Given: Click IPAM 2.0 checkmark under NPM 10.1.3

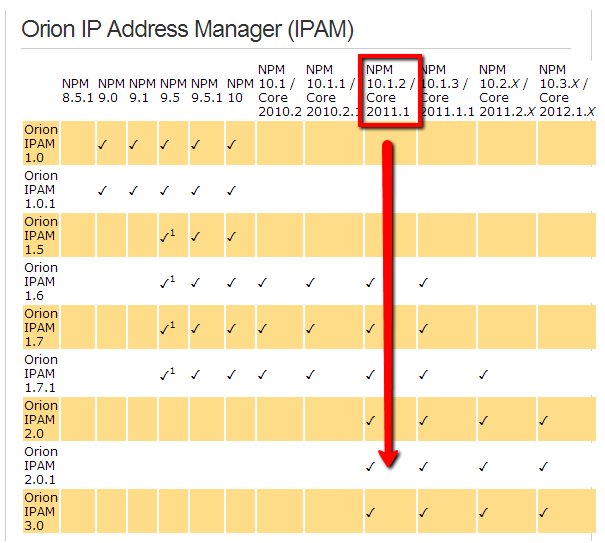Looking at the screenshot, I should pyautogui.click(x=424, y=420).
